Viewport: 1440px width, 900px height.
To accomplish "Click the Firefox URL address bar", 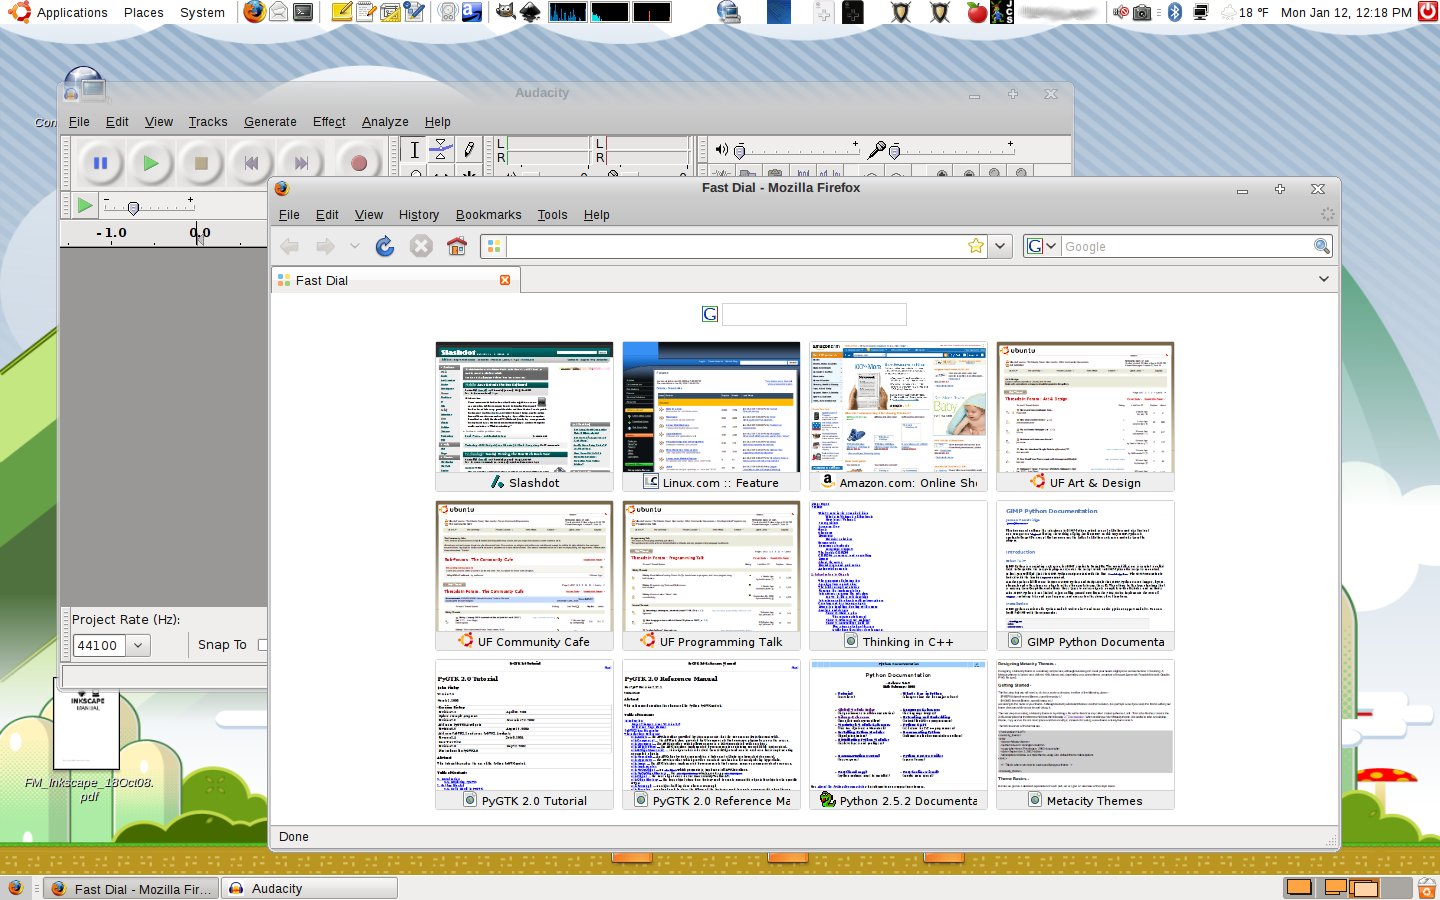I will coord(735,246).
